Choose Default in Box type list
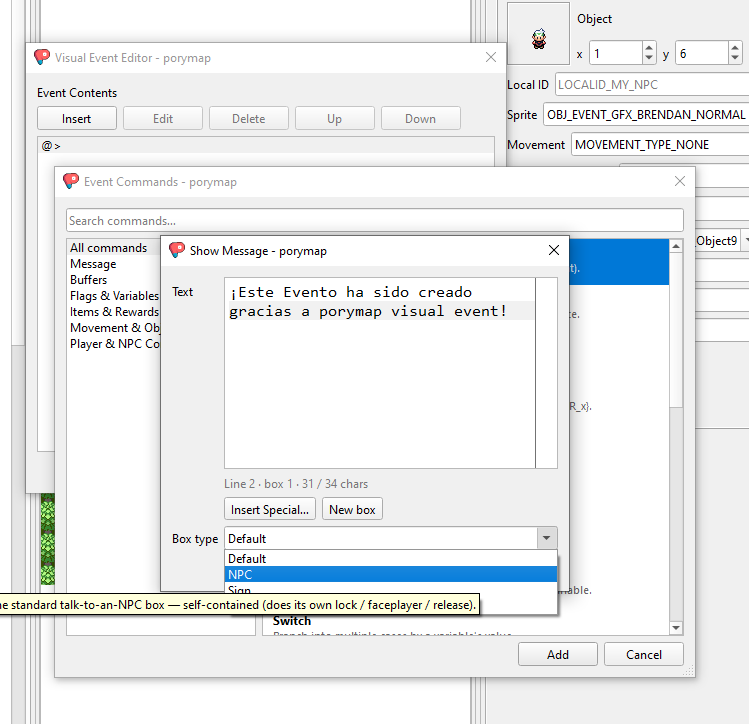 pos(391,558)
